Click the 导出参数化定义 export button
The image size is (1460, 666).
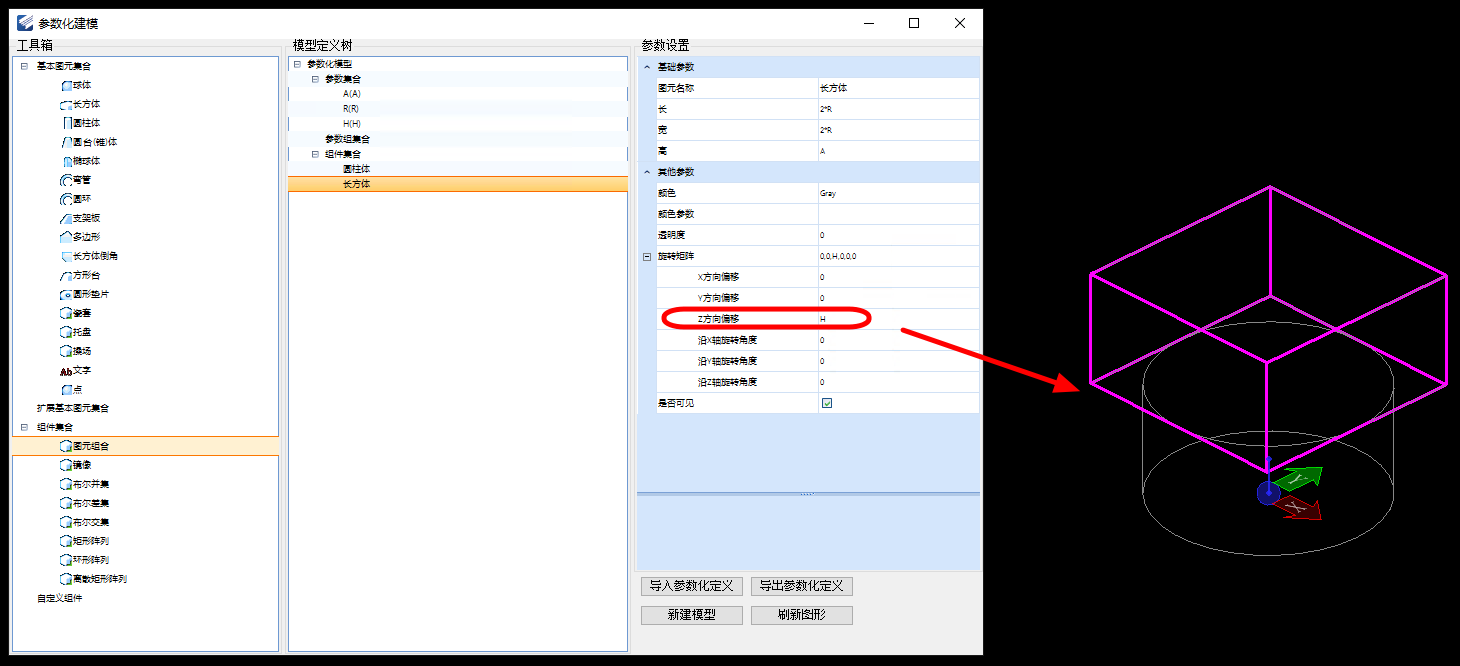[802, 586]
